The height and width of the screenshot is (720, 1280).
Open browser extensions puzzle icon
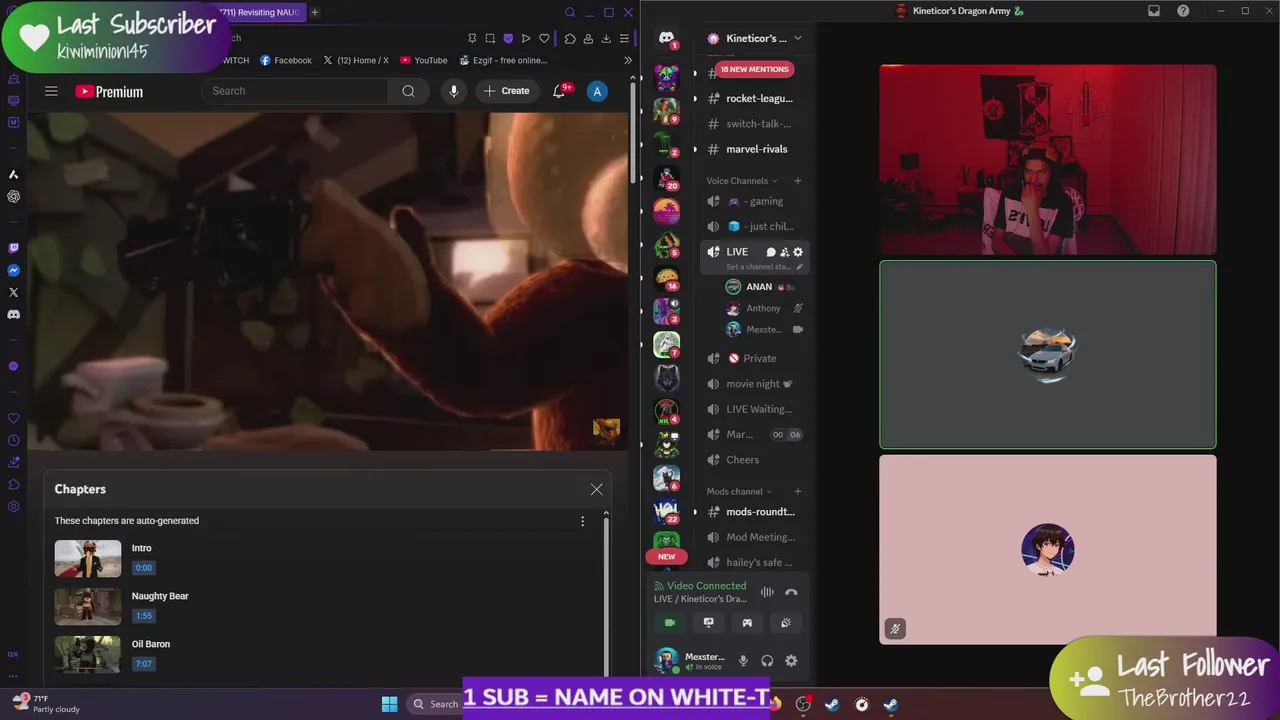(x=570, y=38)
